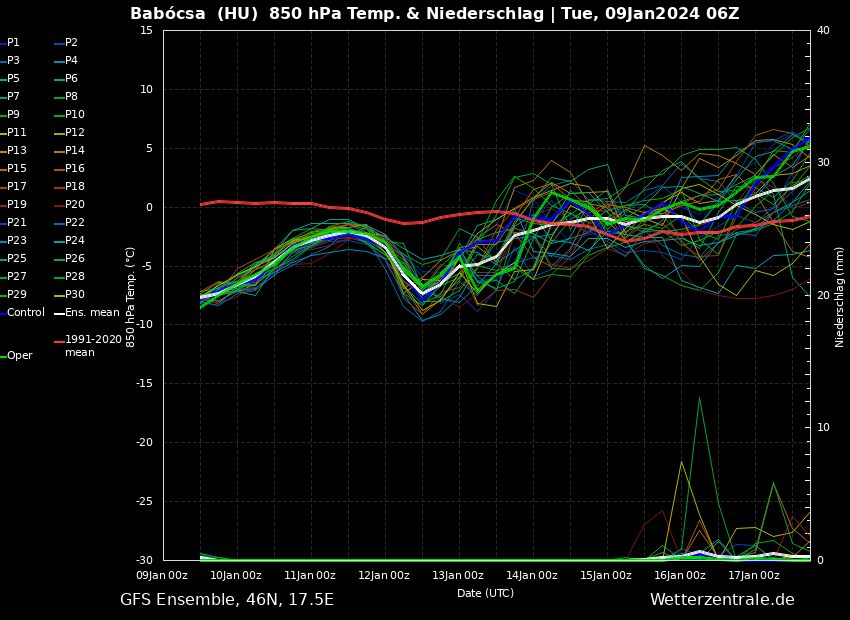Click the P19 legend entry
This screenshot has width=850, height=620.
tap(17, 205)
